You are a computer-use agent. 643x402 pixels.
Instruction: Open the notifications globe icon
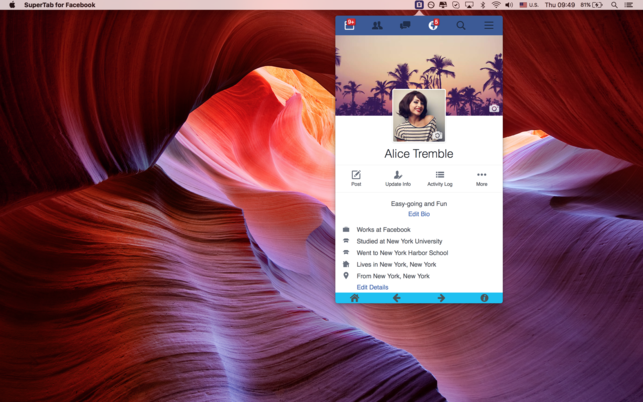(433, 25)
